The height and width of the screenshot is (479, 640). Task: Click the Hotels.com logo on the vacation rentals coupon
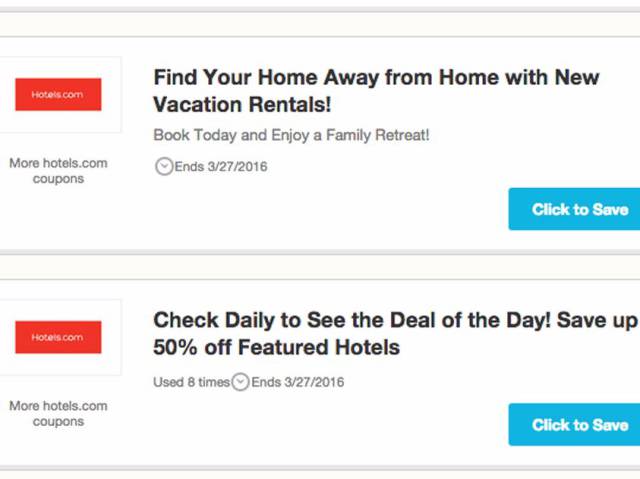[58, 94]
